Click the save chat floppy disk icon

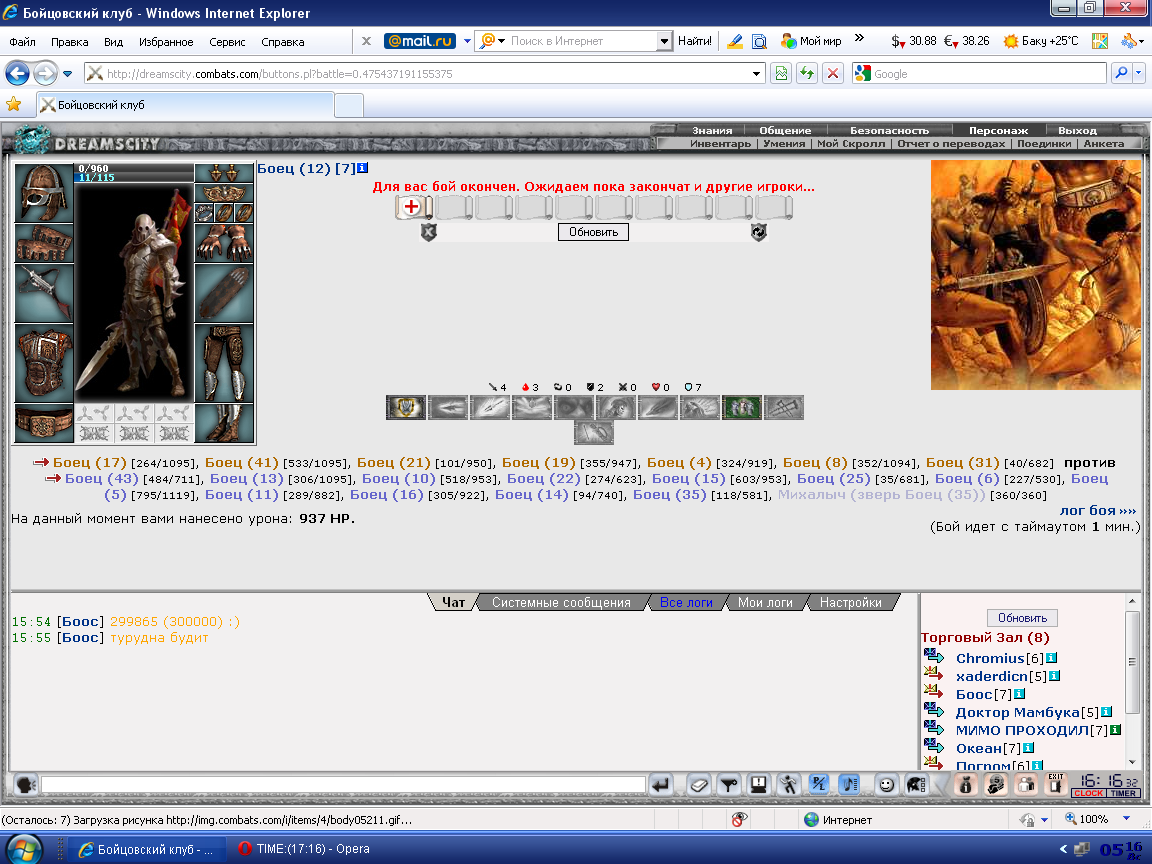758,785
